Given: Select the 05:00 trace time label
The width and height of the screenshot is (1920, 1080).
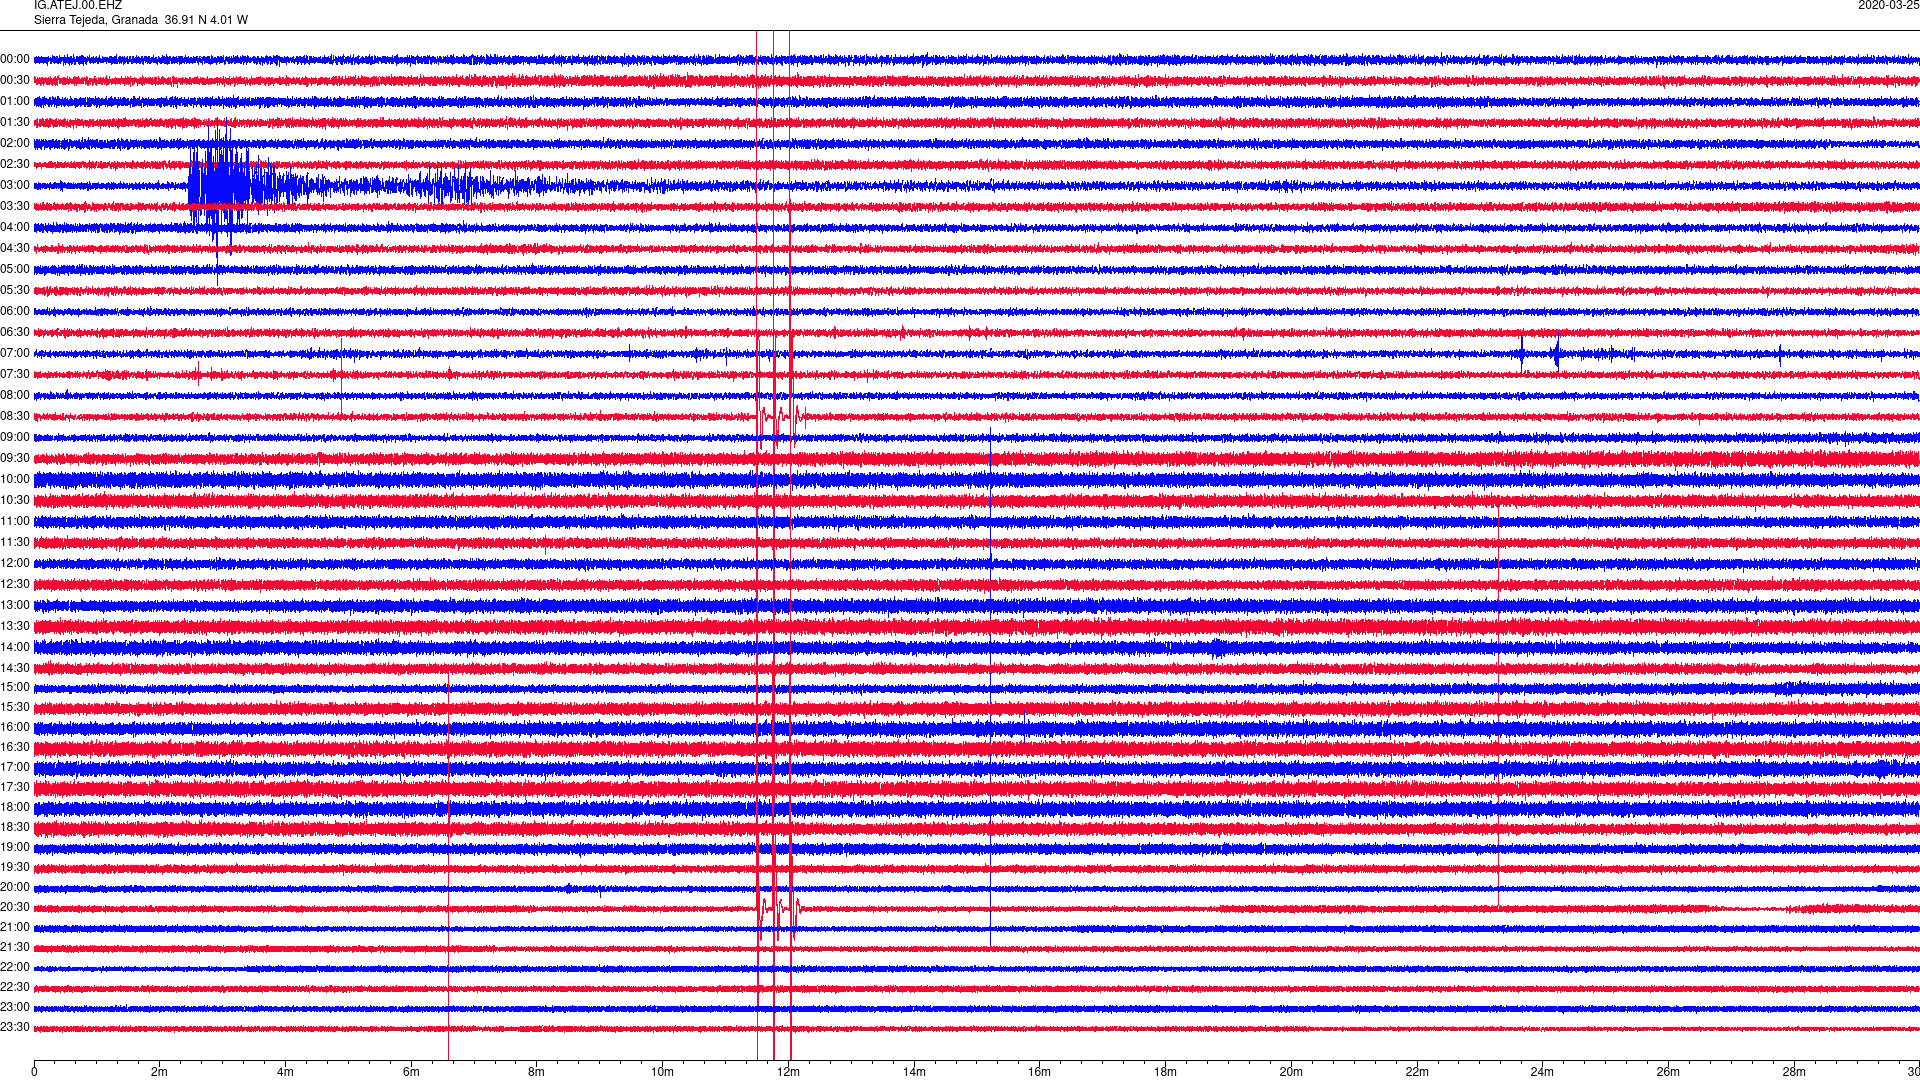Looking at the screenshot, I should (x=15, y=270).
